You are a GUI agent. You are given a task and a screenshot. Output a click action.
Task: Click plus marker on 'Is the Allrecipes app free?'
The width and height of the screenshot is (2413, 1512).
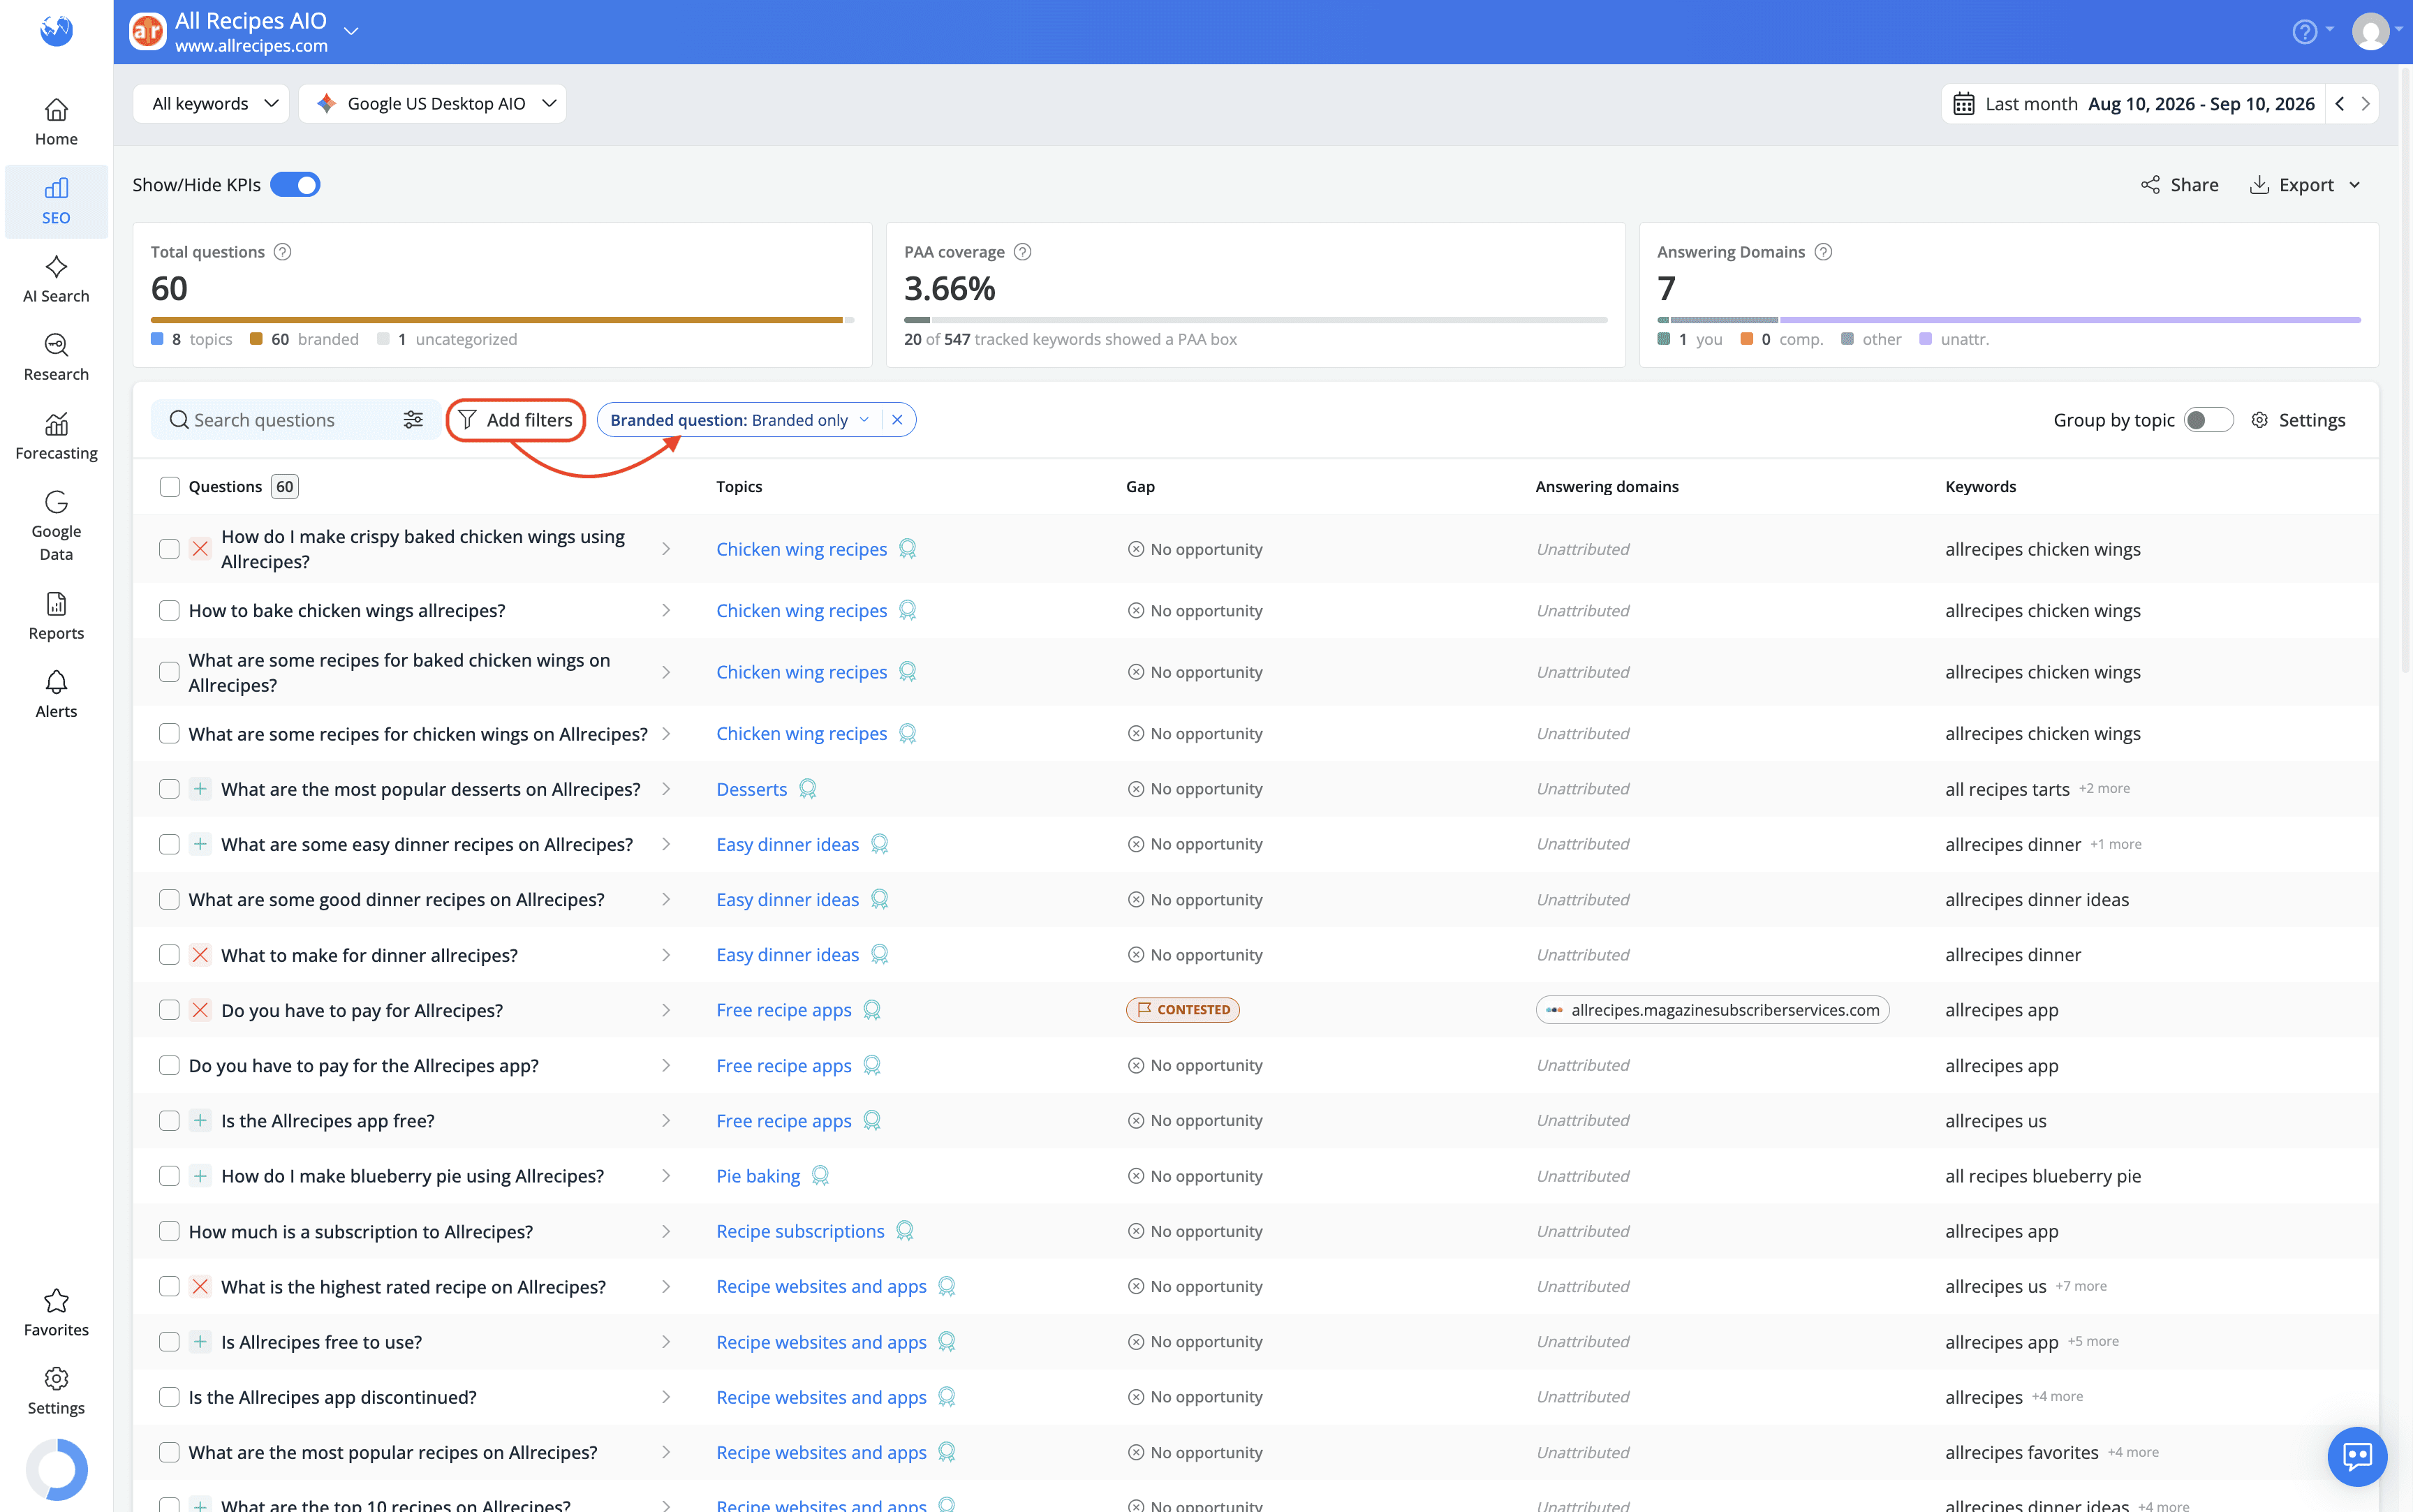click(x=200, y=1120)
